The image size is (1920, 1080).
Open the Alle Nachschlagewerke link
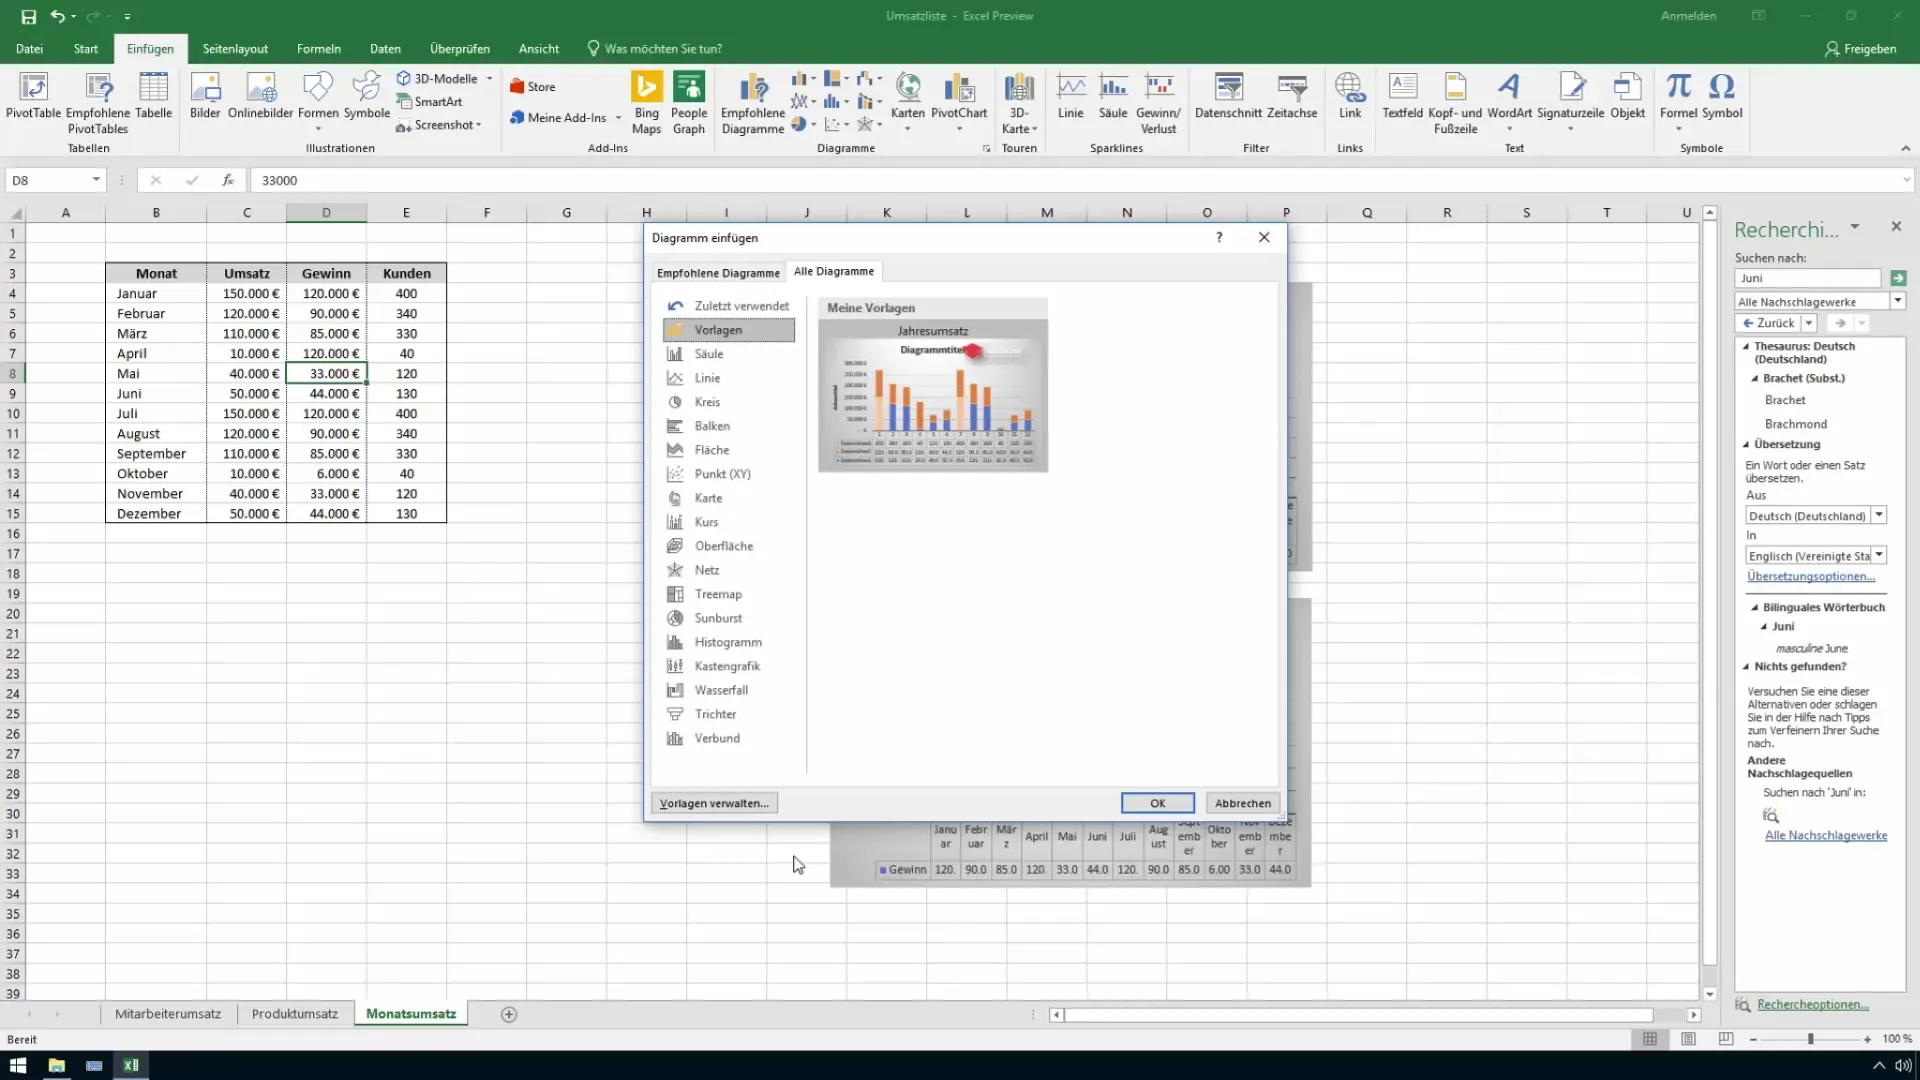[1826, 835]
